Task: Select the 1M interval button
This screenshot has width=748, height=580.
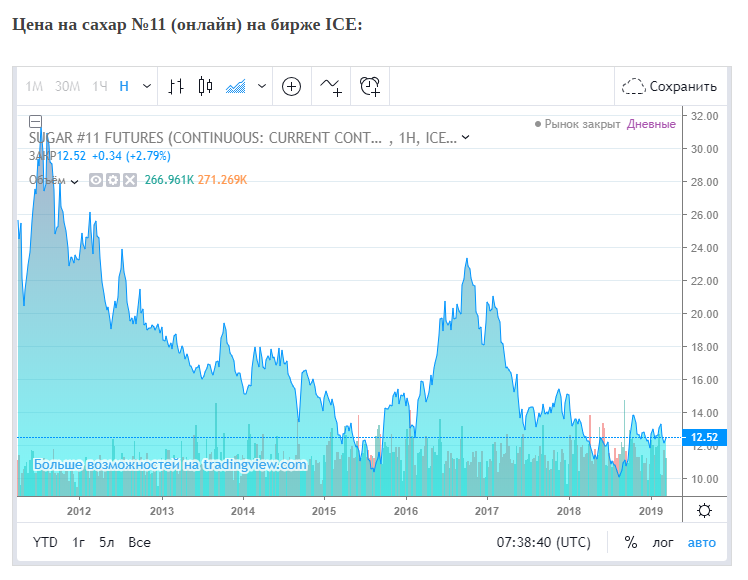Action: 34,86
